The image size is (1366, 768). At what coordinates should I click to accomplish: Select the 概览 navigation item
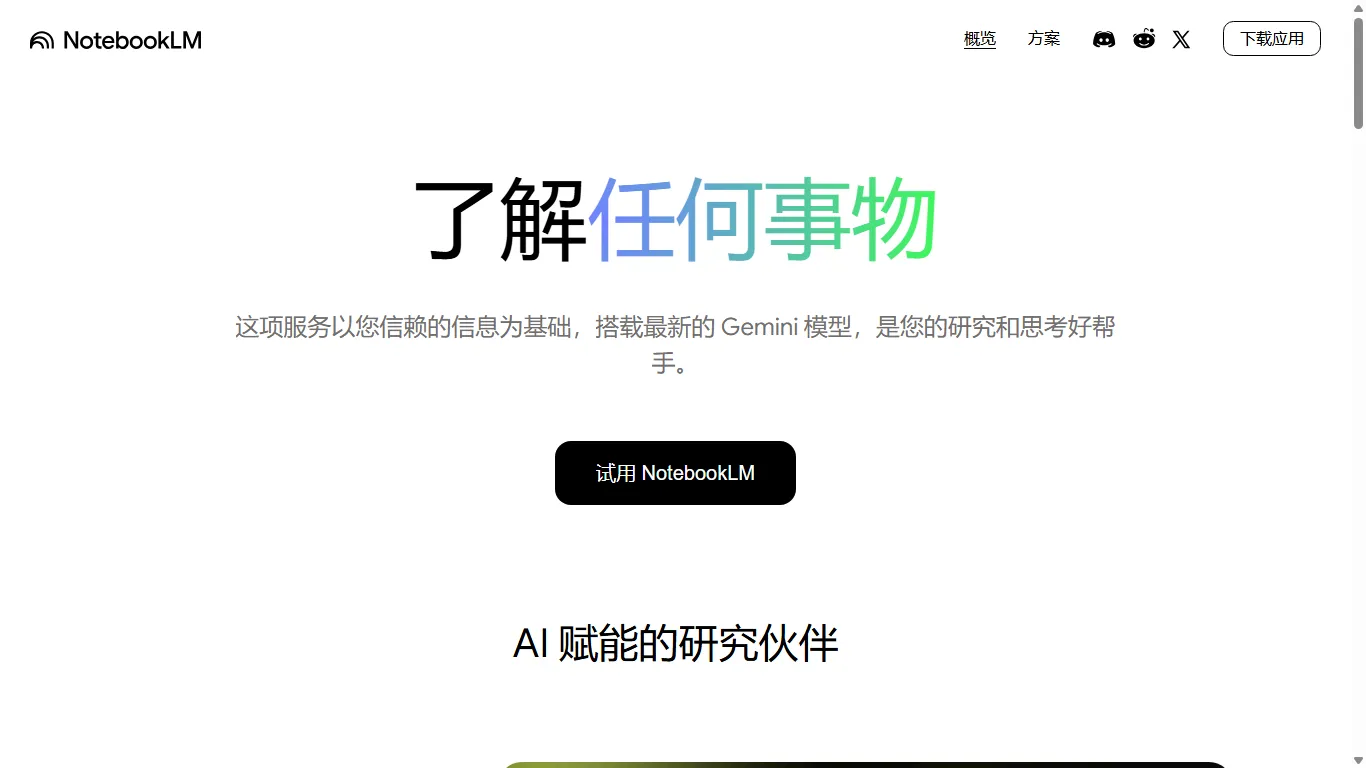tap(979, 38)
